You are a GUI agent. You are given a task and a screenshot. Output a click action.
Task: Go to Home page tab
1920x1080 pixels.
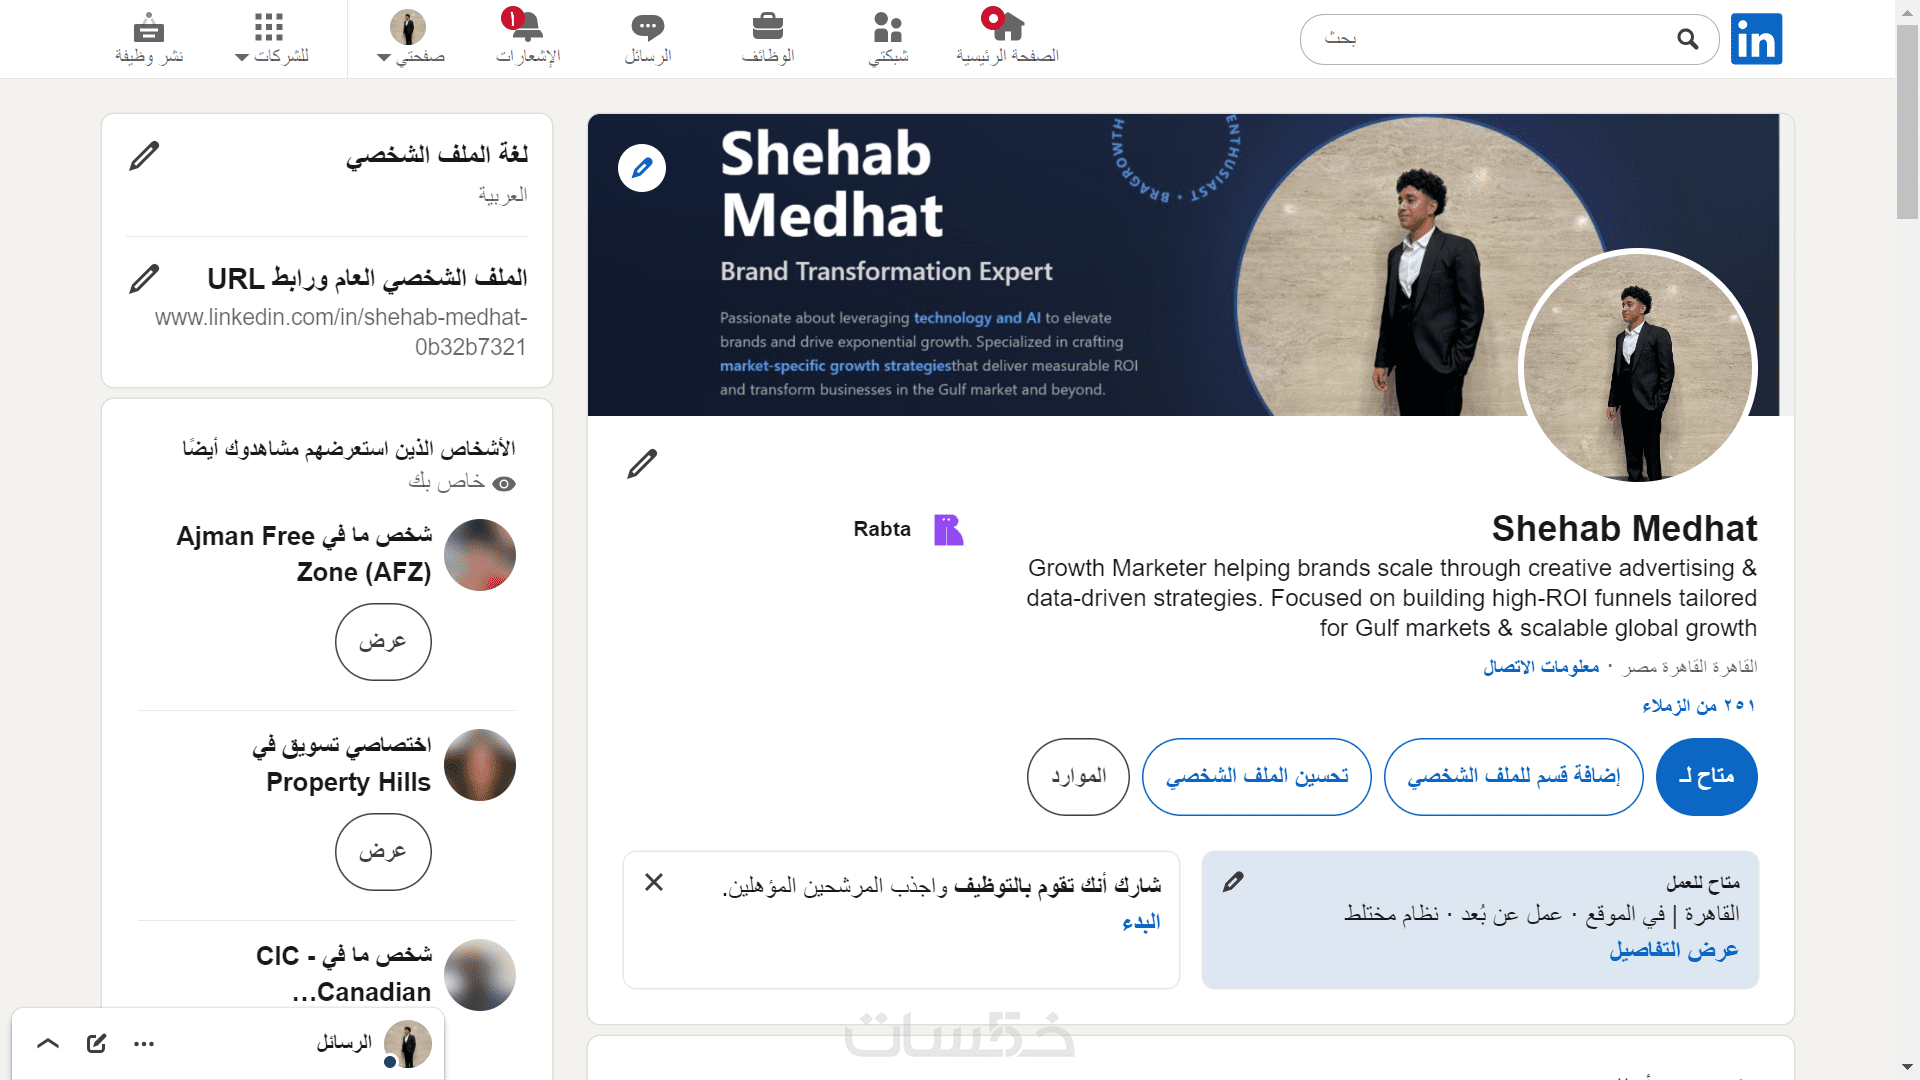[1007, 38]
